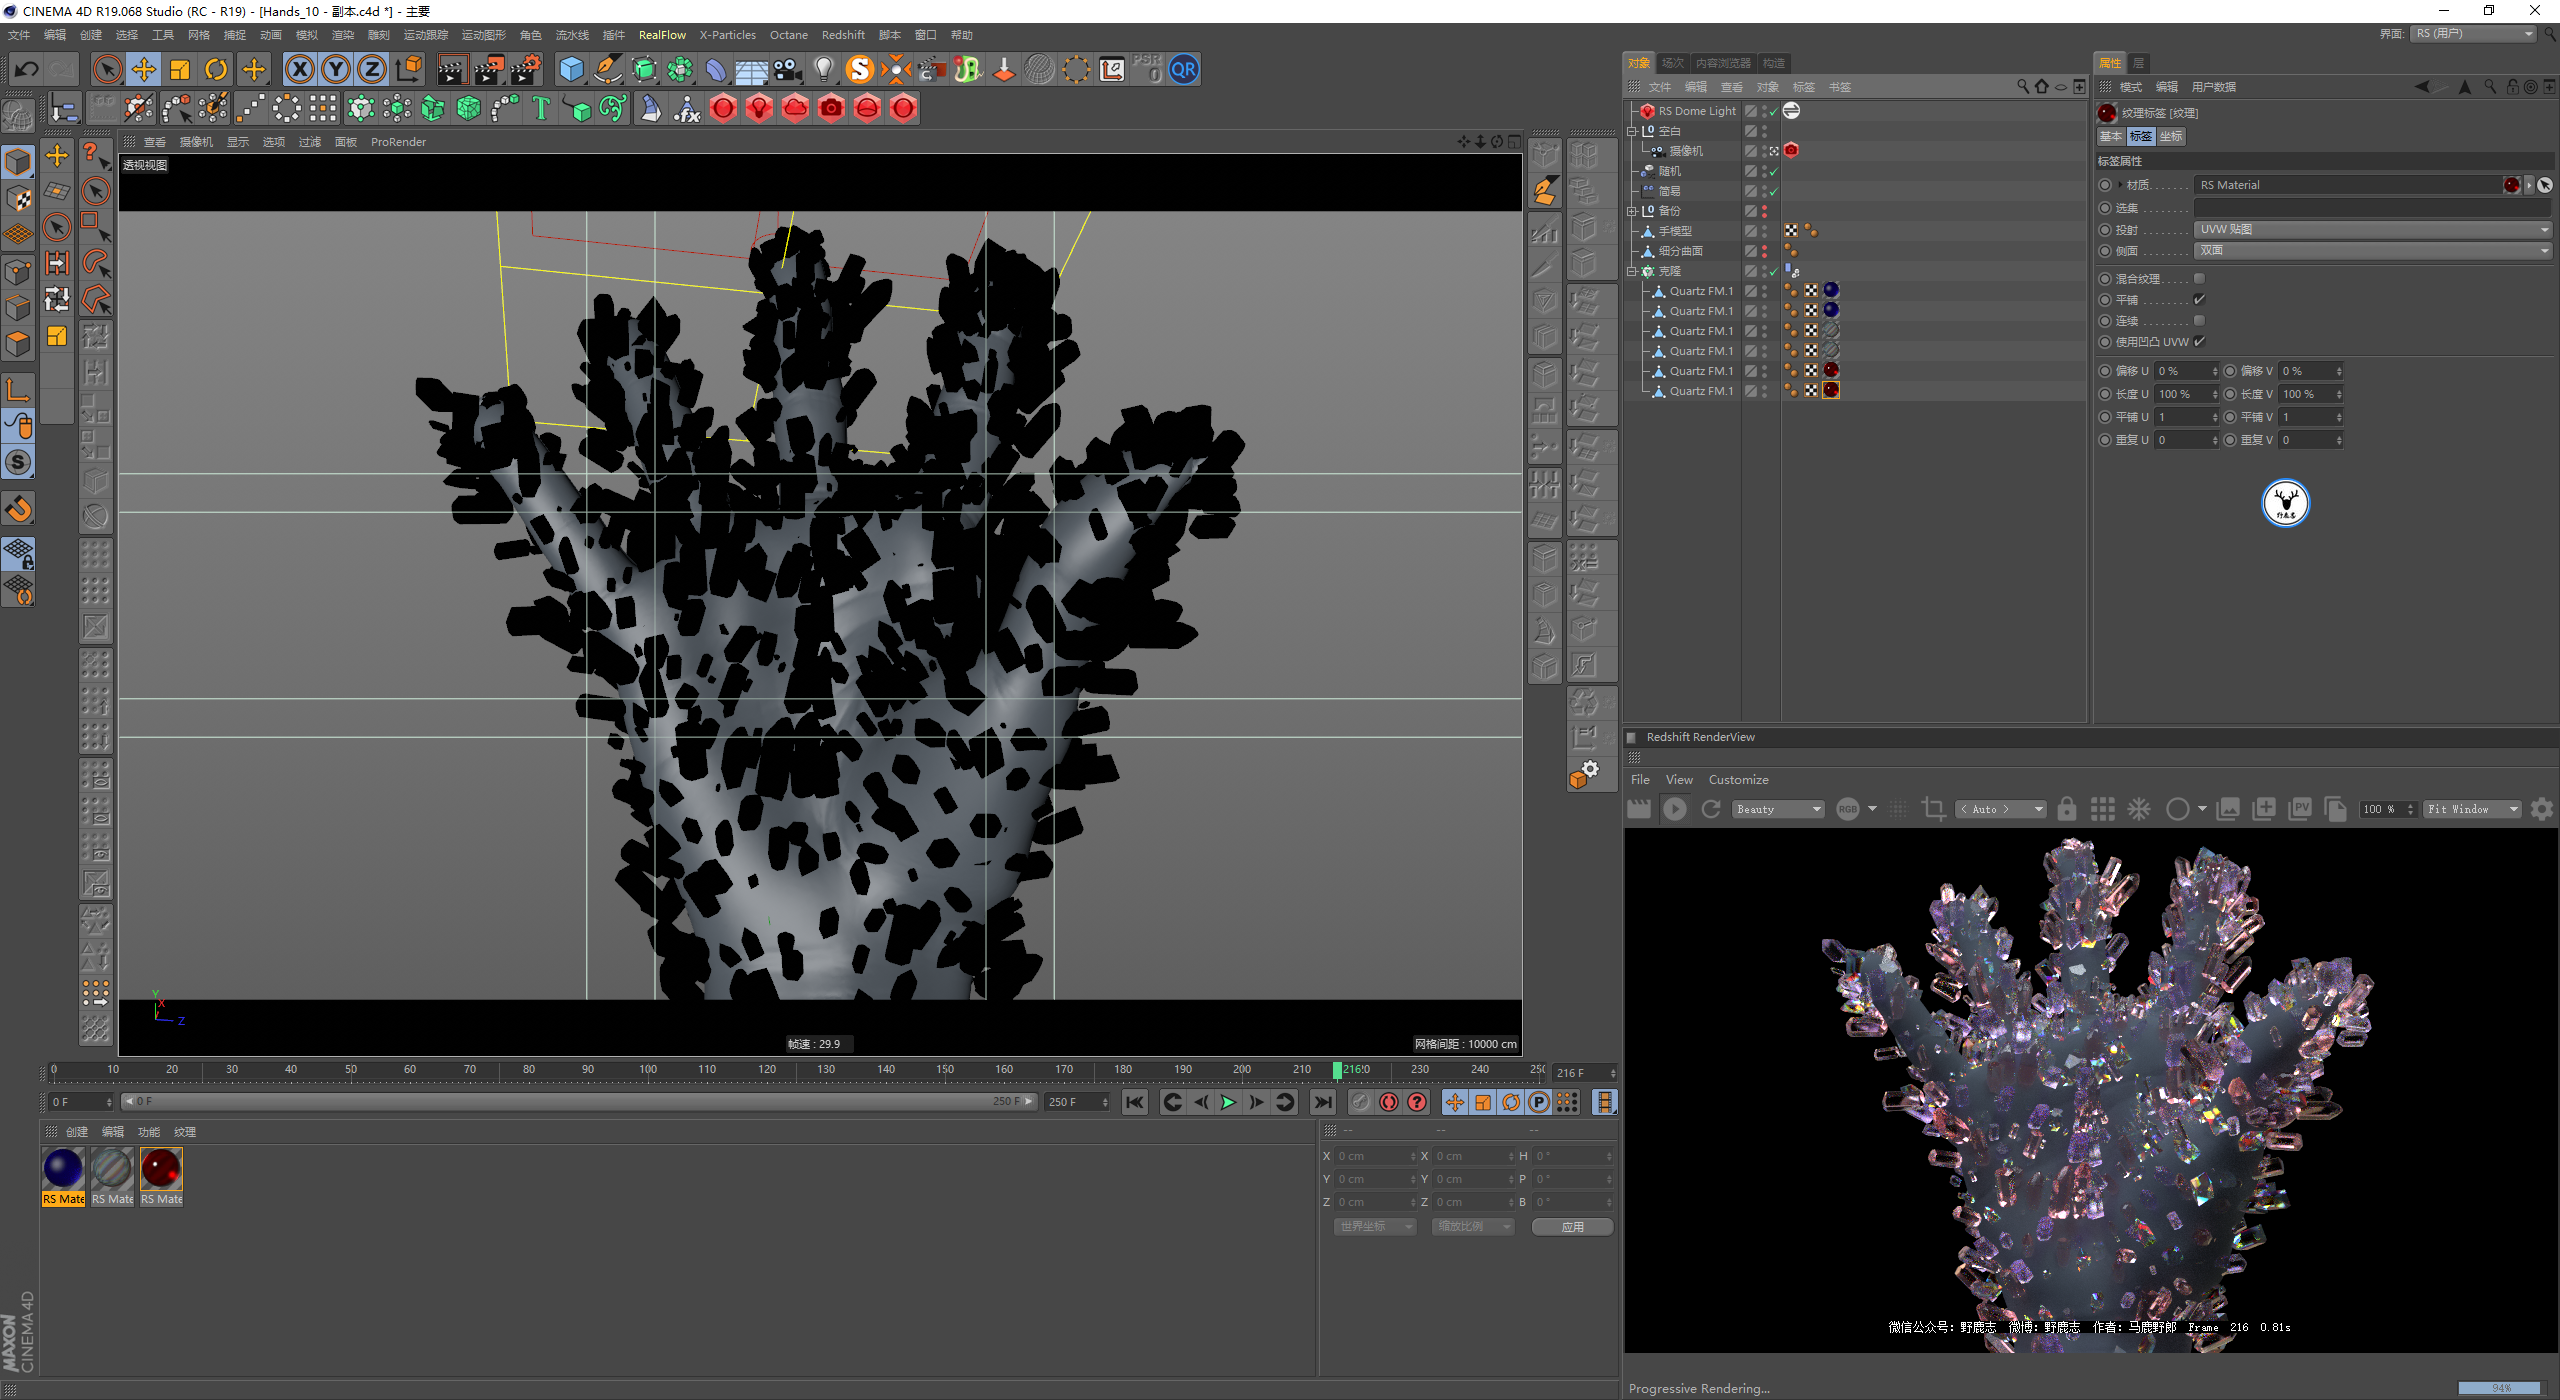
Task: Click the light bulb icon
Action: point(823,69)
